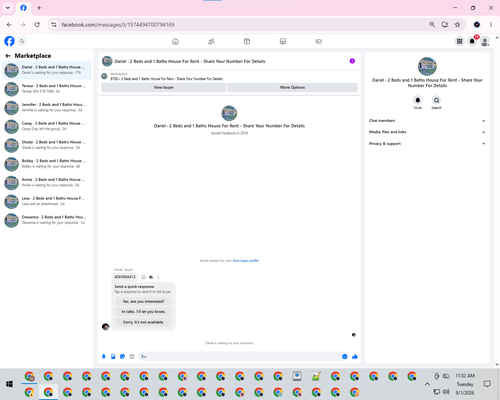Click the volume speaker icon in system tray
This screenshot has height=400, width=500.
(446, 392)
